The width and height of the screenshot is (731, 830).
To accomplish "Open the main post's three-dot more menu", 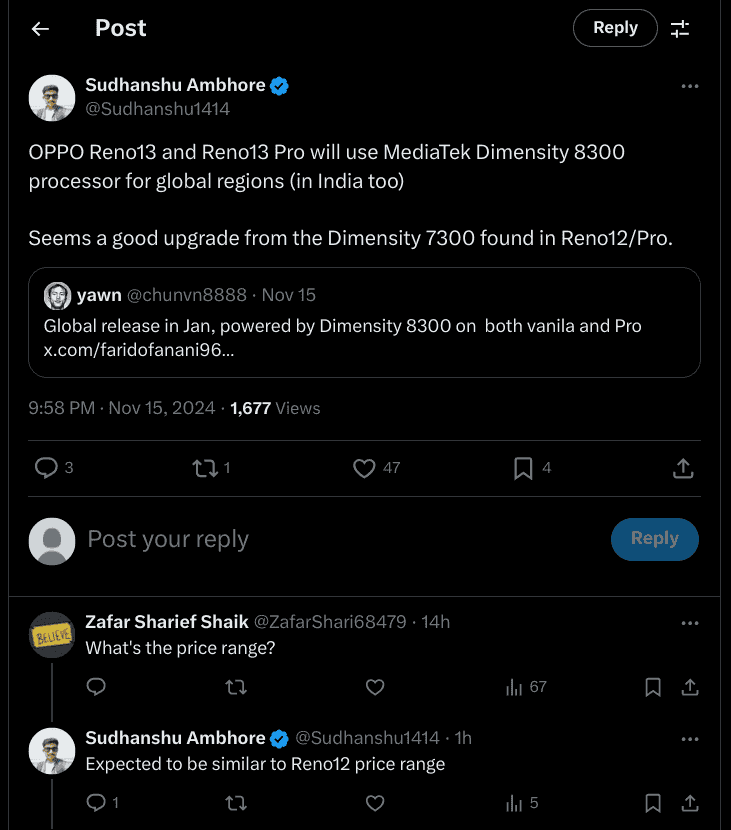I will 689,87.
